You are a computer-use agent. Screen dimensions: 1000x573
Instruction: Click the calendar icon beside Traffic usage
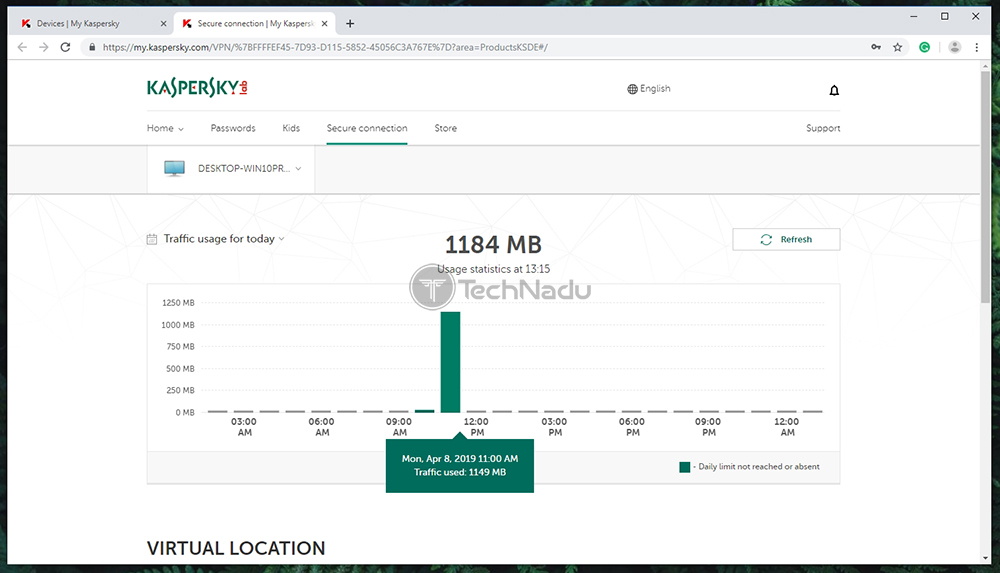[x=152, y=239]
